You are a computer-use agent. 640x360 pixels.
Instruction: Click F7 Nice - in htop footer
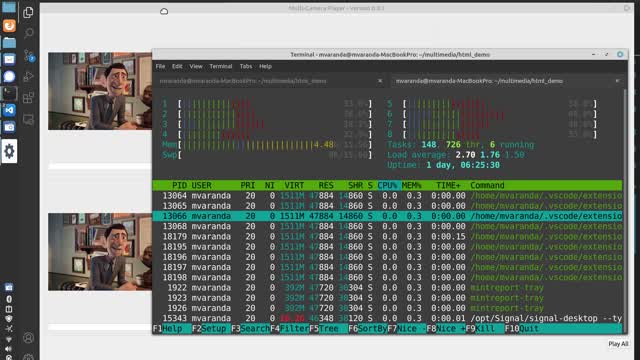pyautogui.click(x=407, y=329)
